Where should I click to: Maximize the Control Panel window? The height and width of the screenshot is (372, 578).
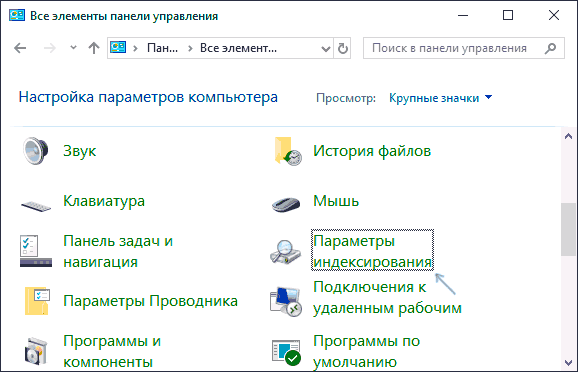tap(508, 15)
